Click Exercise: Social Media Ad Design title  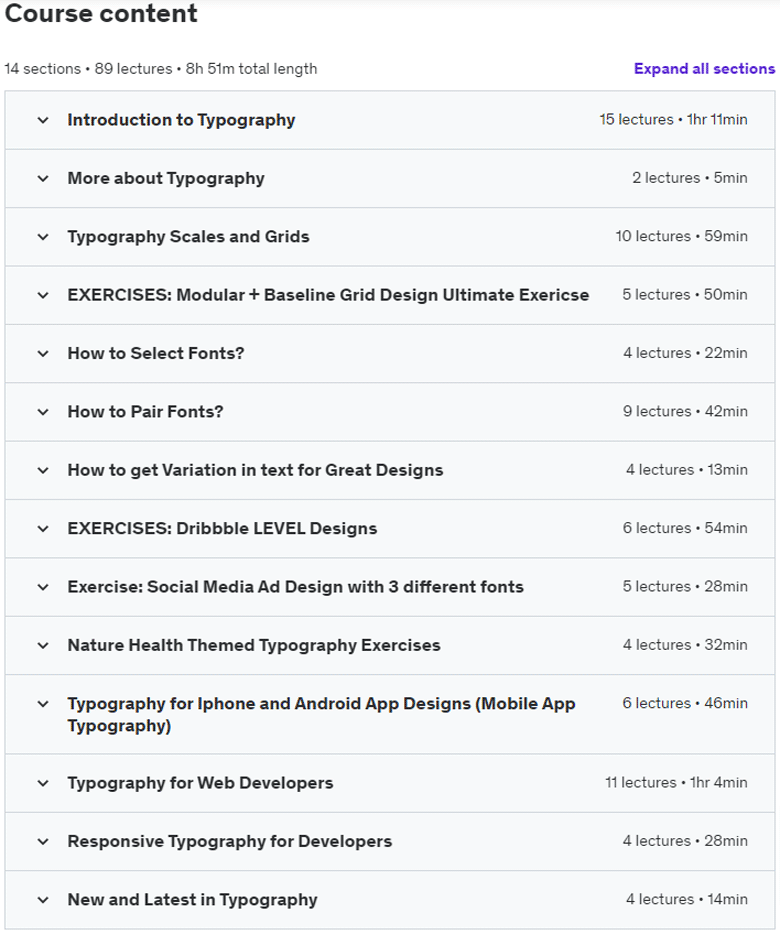click(296, 587)
